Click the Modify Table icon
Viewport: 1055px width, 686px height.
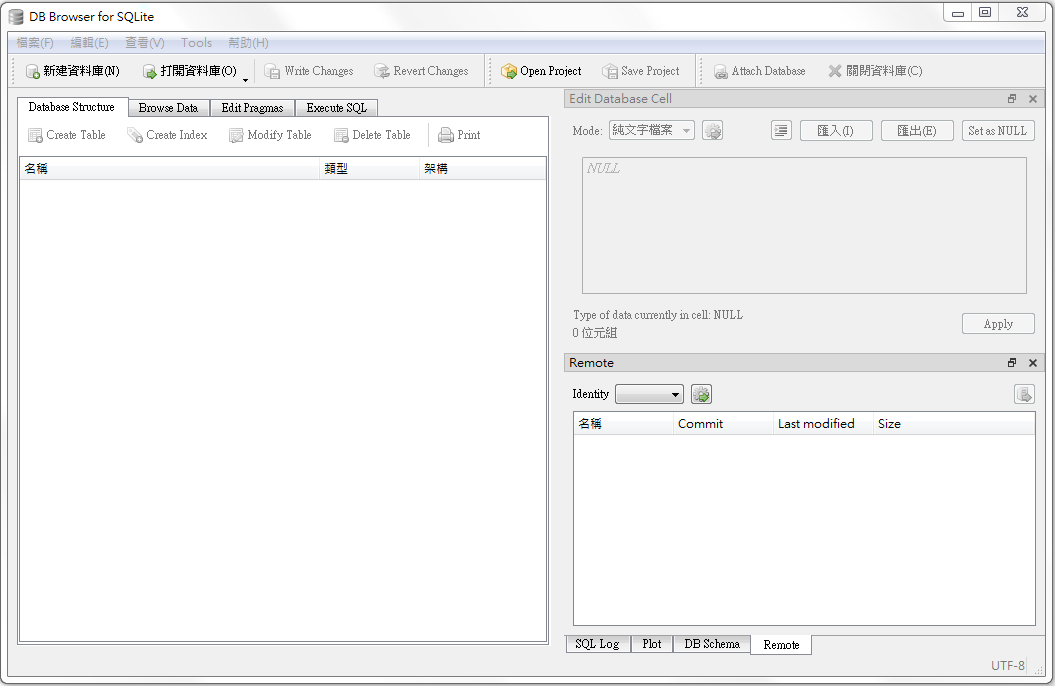pos(237,135)
